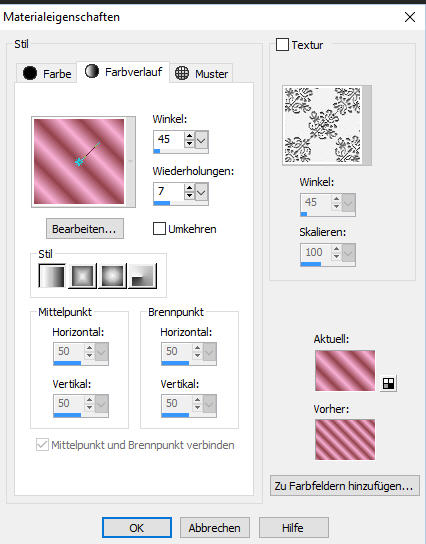The width and height of the screenshot is (426, 544).
Task: Enable the Textur checkbox
Action: click(x=282, y=45)
